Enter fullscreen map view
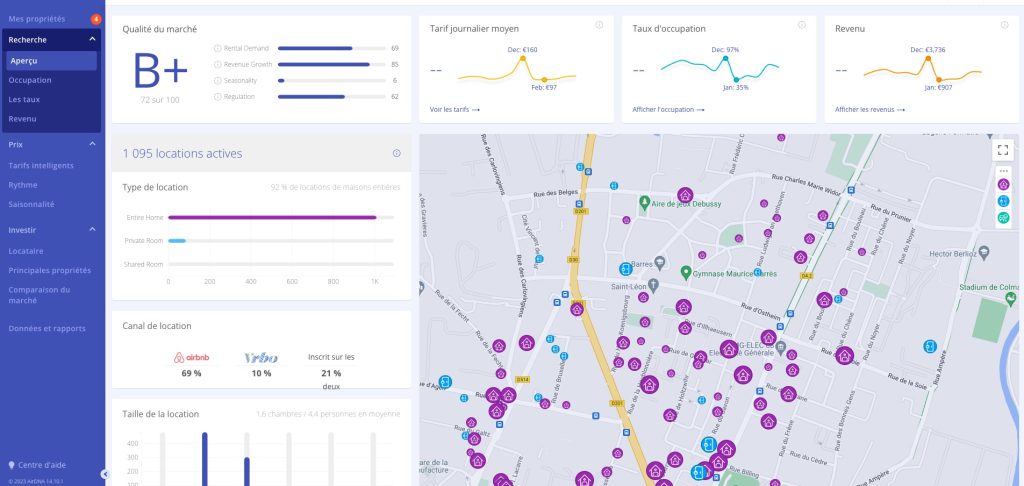Viewport: 1024px width, 486px height. pos(1003,150)
